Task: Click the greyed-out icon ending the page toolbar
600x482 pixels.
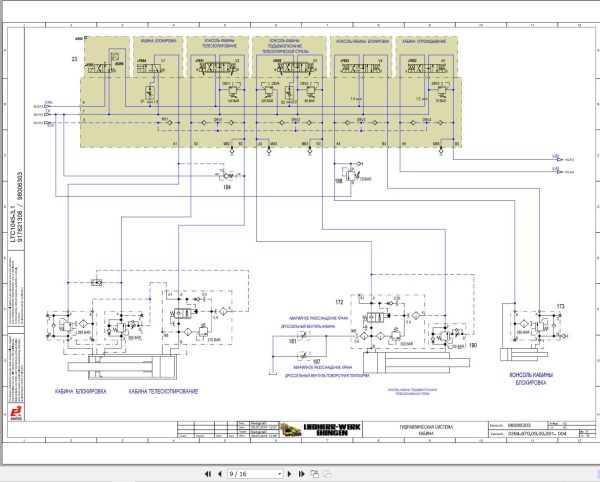Action: [x=328, y=474]
